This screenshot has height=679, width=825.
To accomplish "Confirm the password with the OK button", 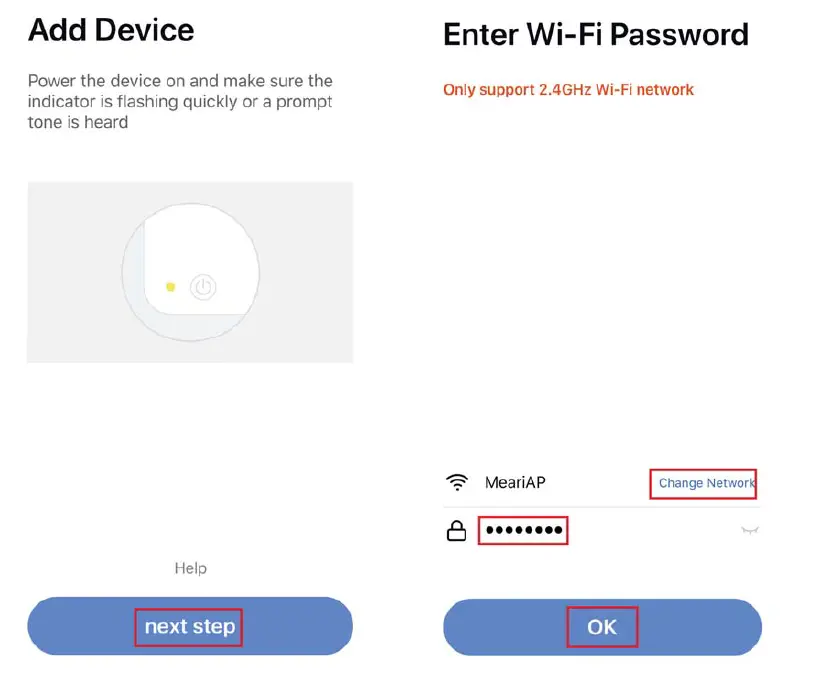I will [602, 627].
